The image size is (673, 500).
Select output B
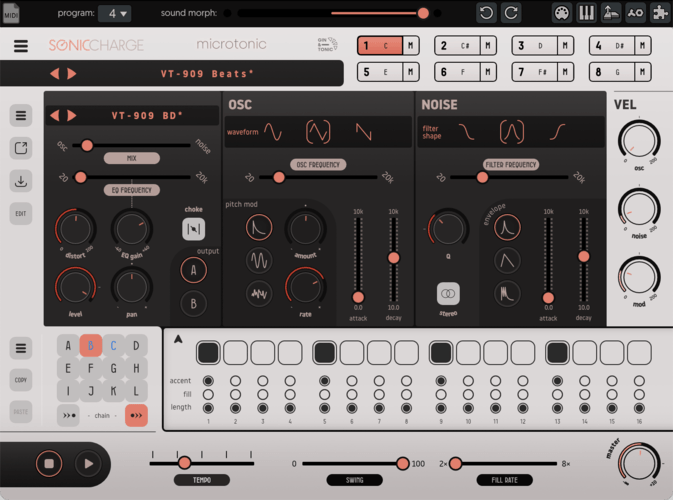[x=194, y=304]
